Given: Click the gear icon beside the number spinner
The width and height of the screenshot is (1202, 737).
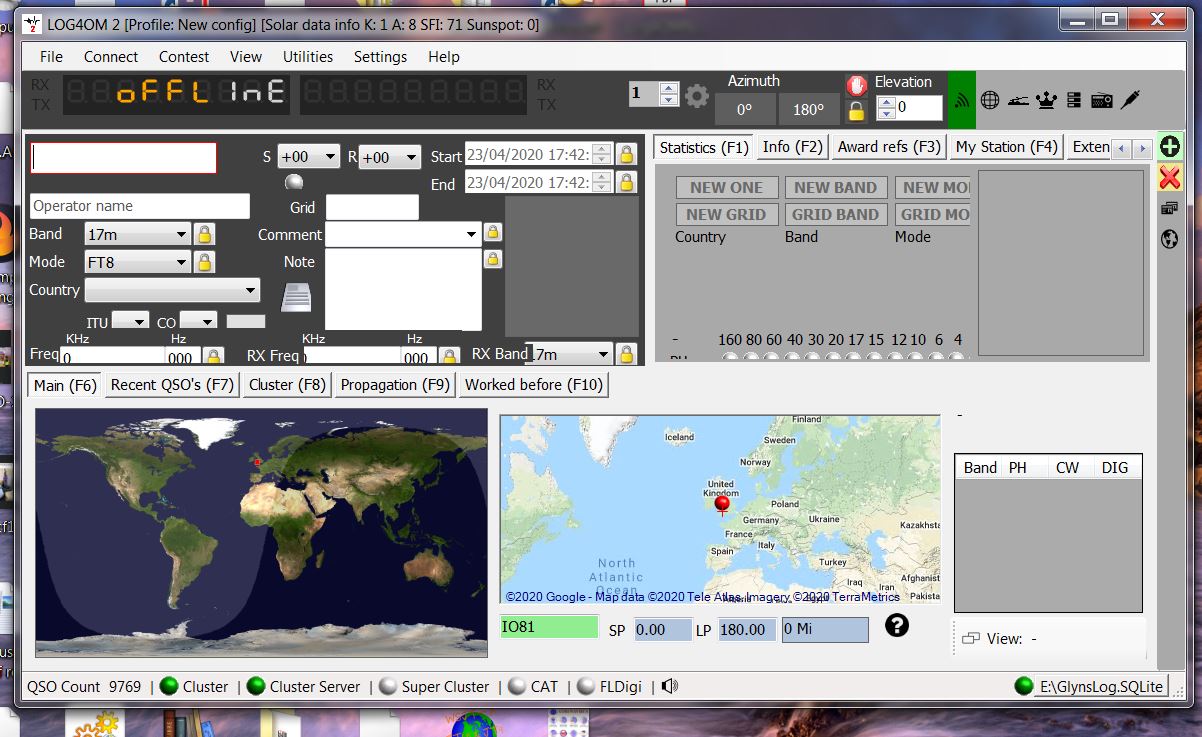Looking at the screenshot, I should (x=697, y=96).
